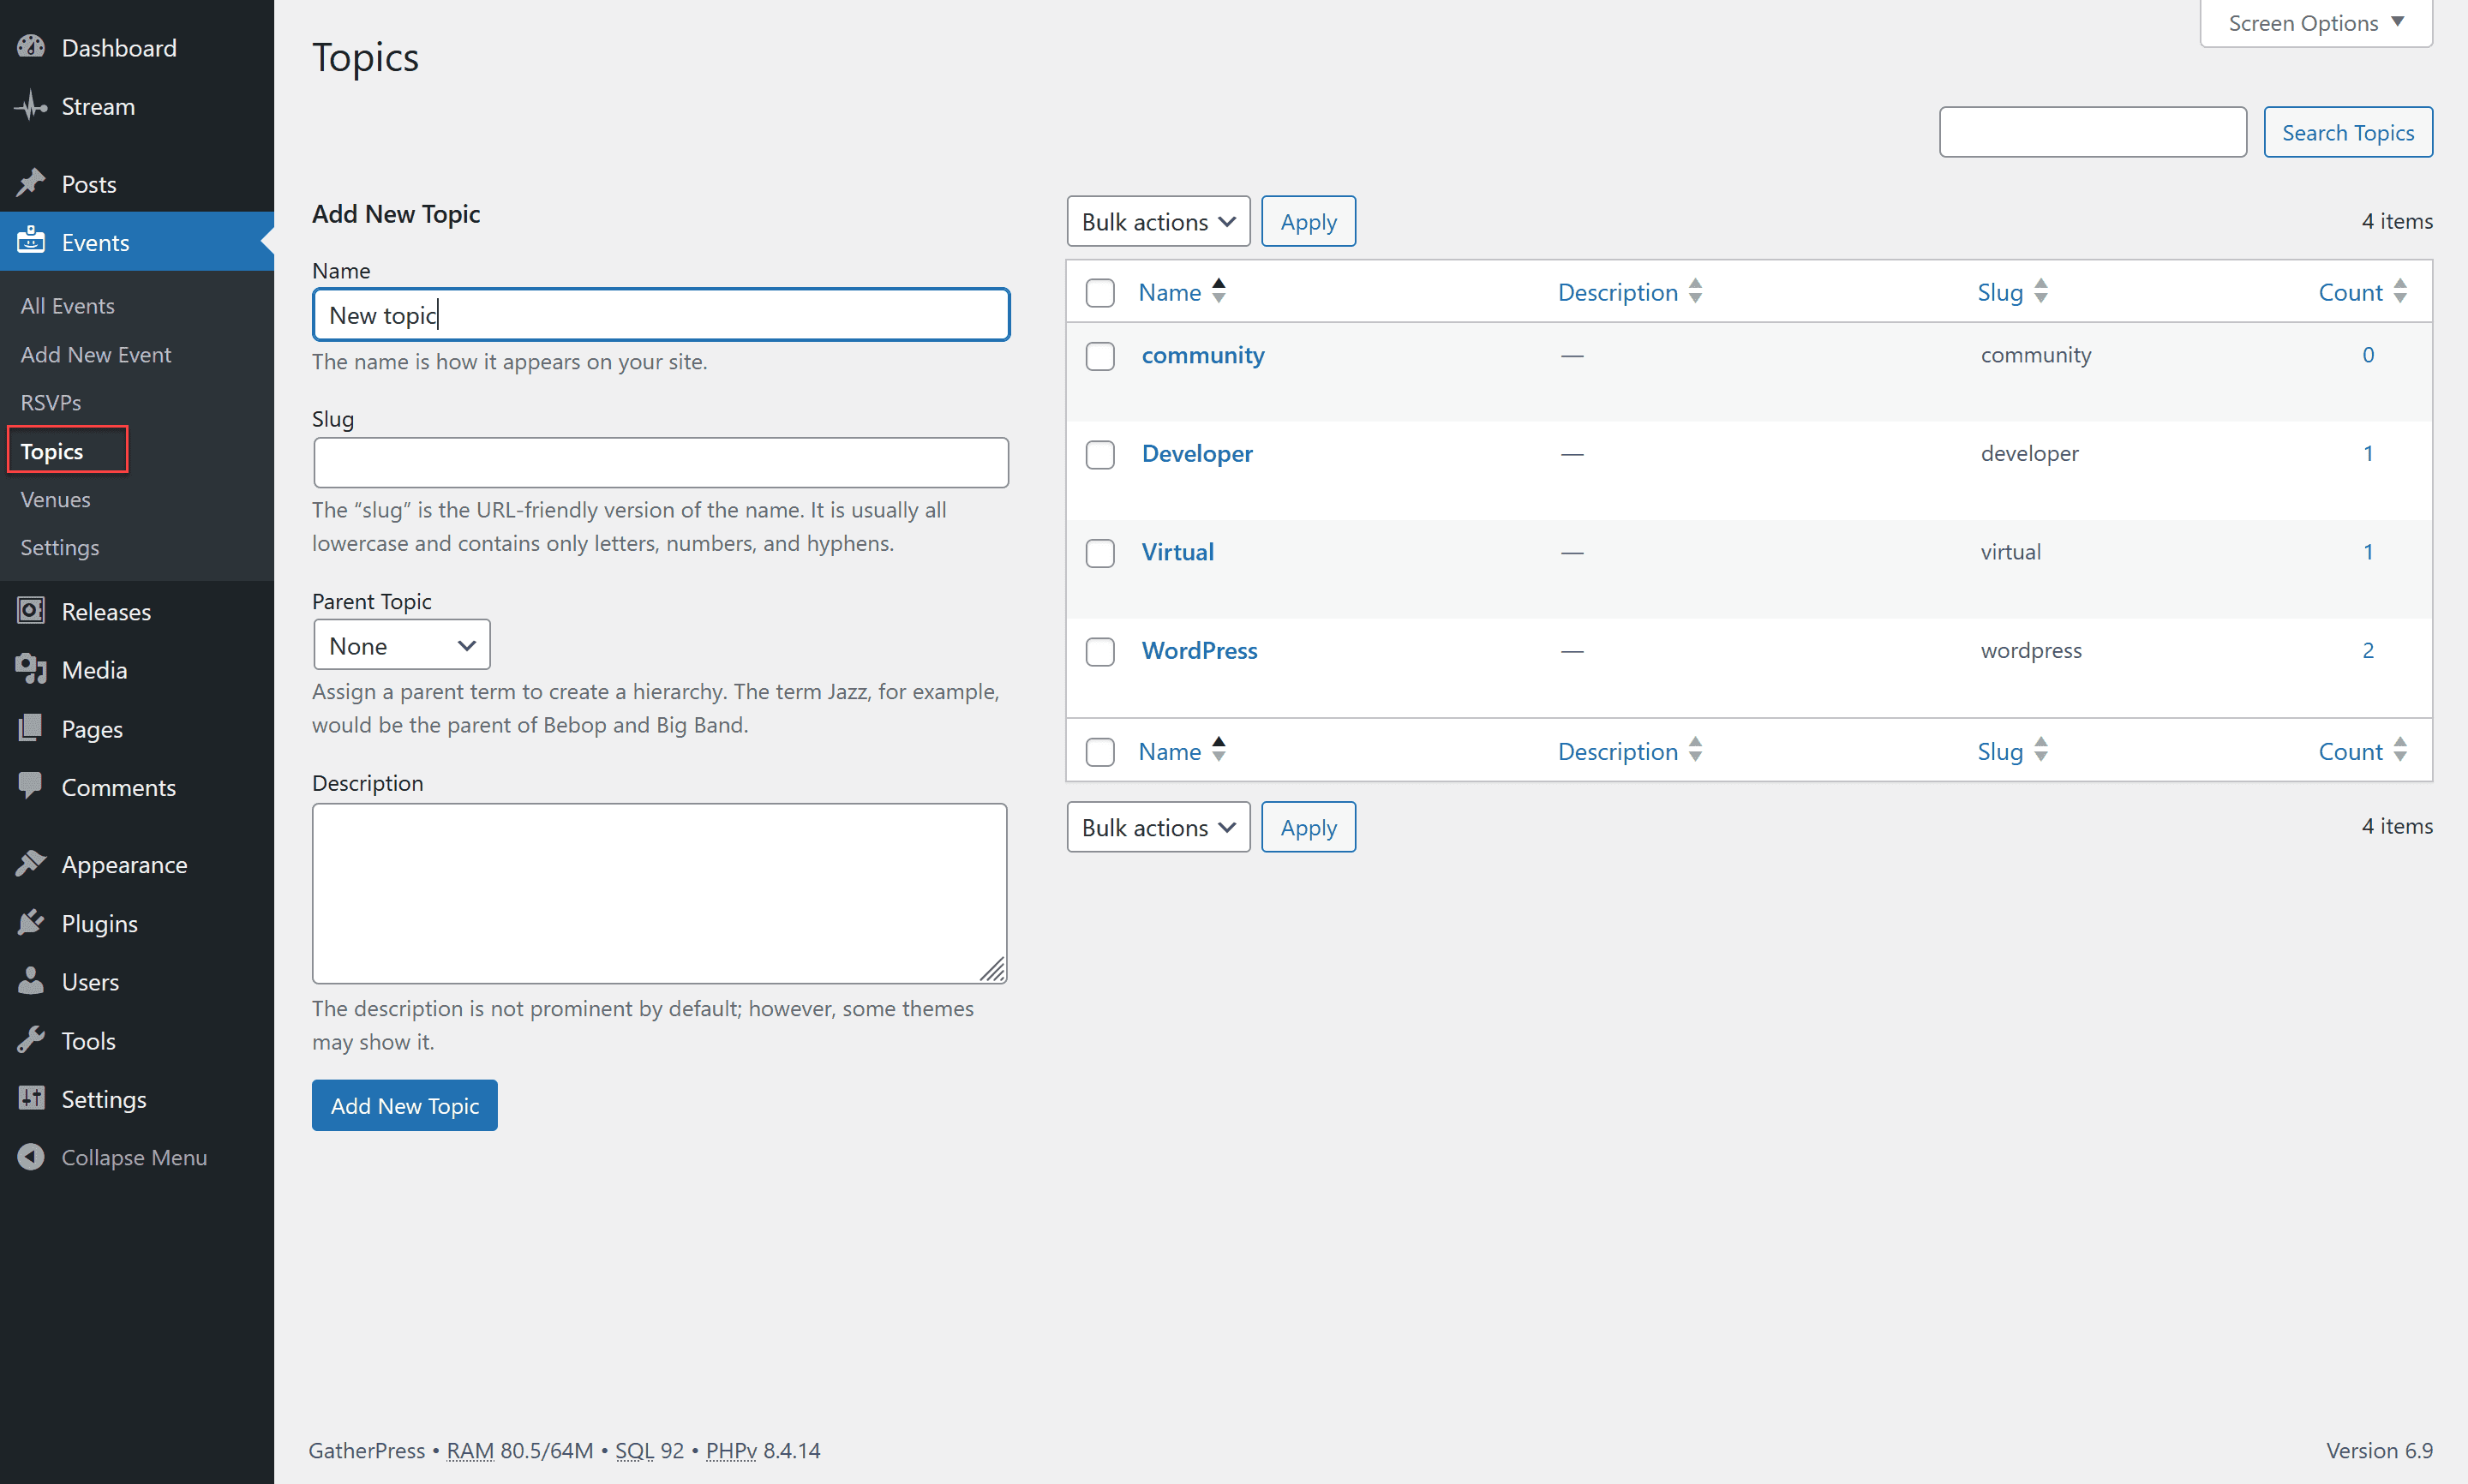Click the Plugins plug icon
Image resolution: width=2468 pixels, height=1484 pixels.
tap(31, 922)
